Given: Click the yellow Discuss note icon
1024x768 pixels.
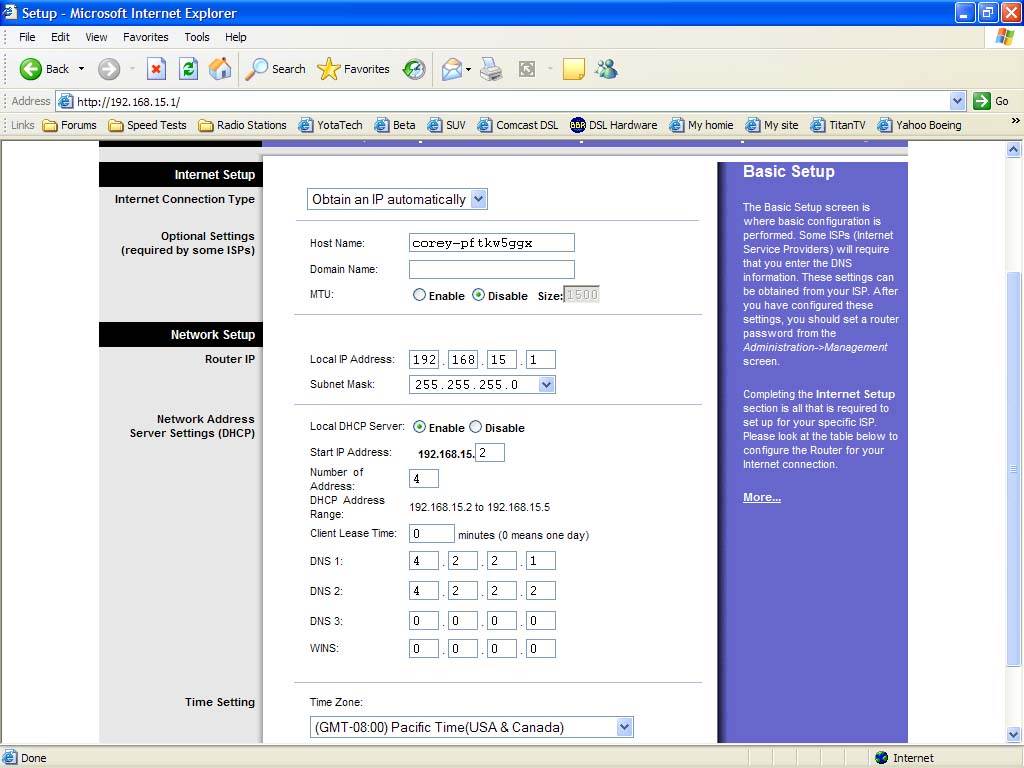Looking at the screenshot, I should 573,69.
